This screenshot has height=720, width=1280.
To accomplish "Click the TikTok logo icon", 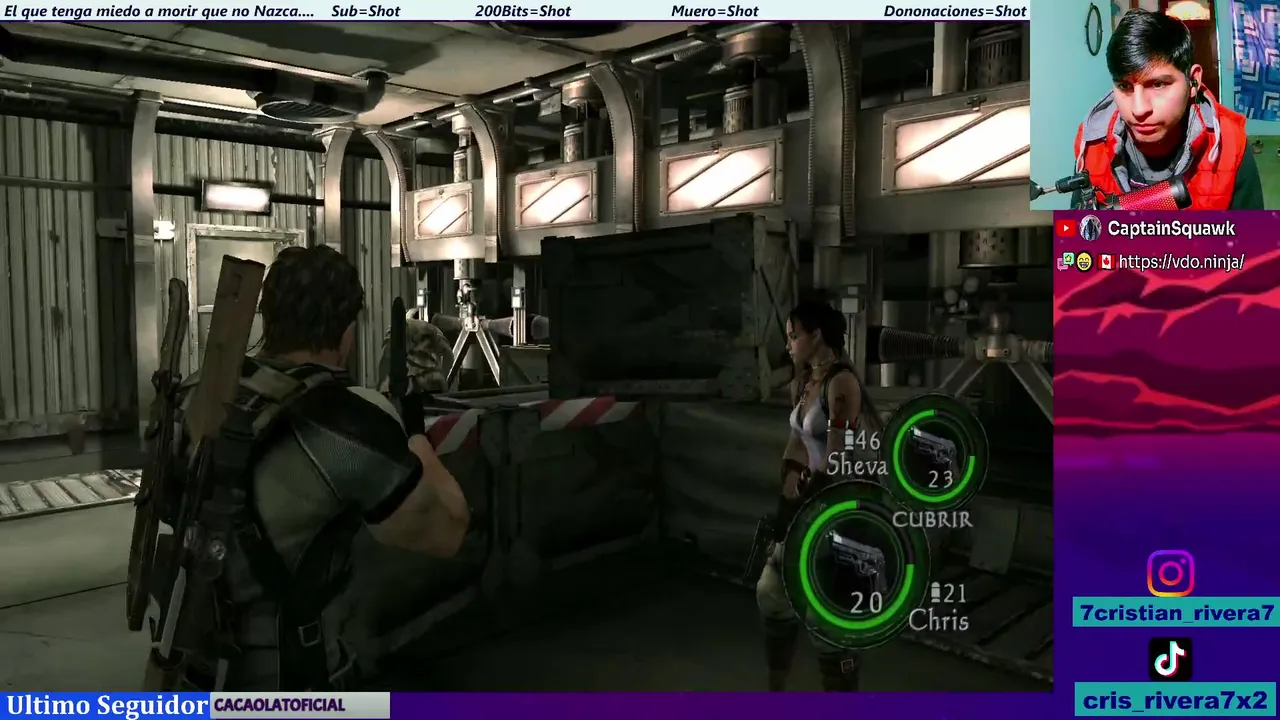I will (1170, 660).
